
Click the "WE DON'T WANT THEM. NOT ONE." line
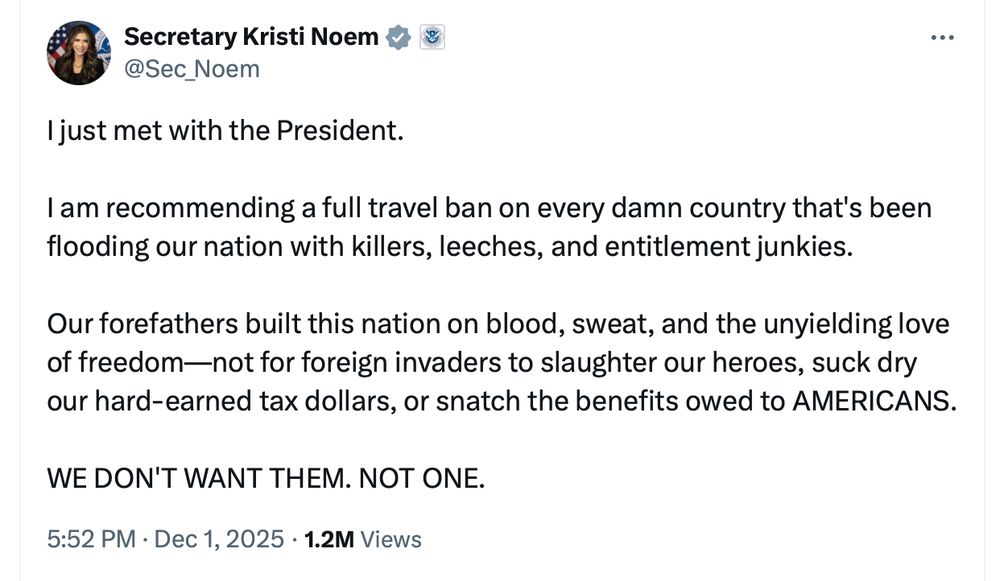(x=266, y=478)
